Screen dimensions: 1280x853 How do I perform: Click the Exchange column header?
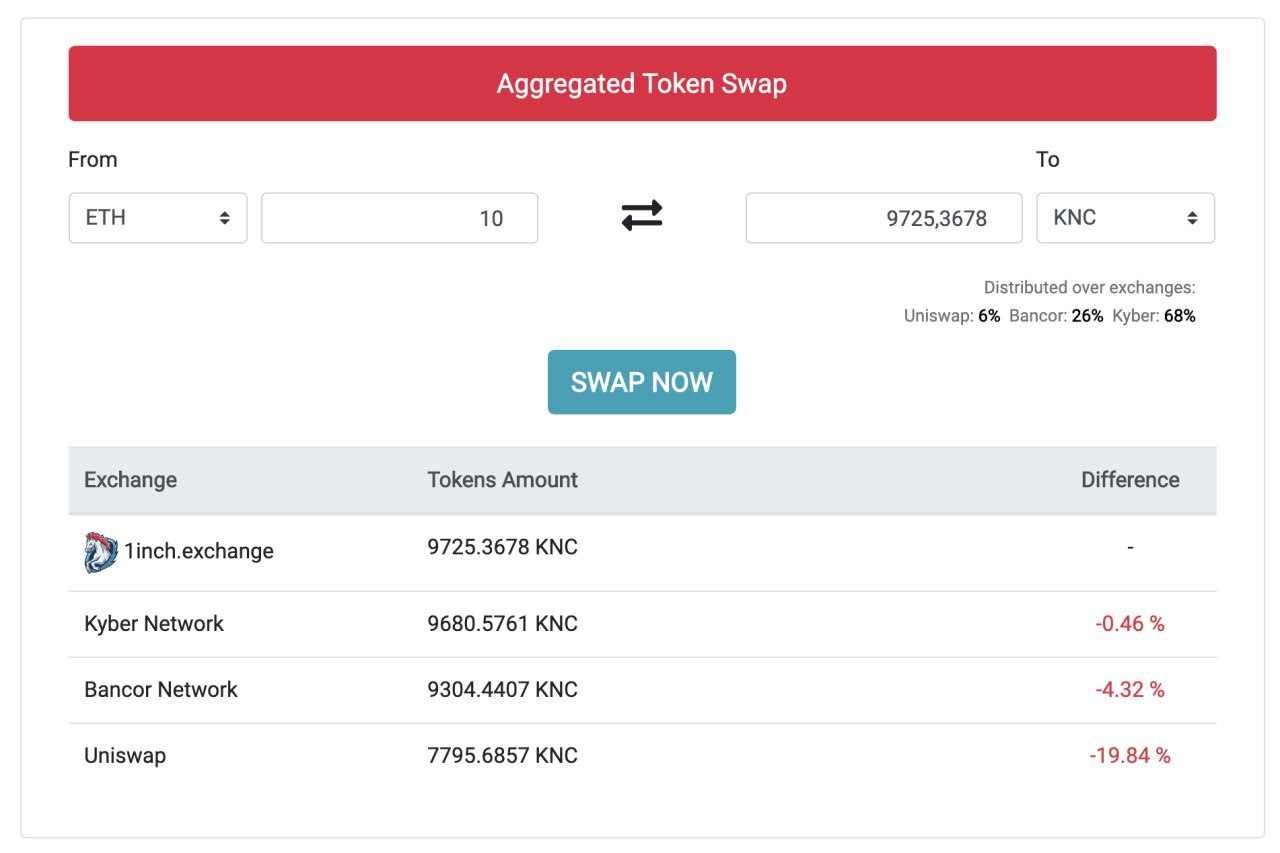(131, 480)
